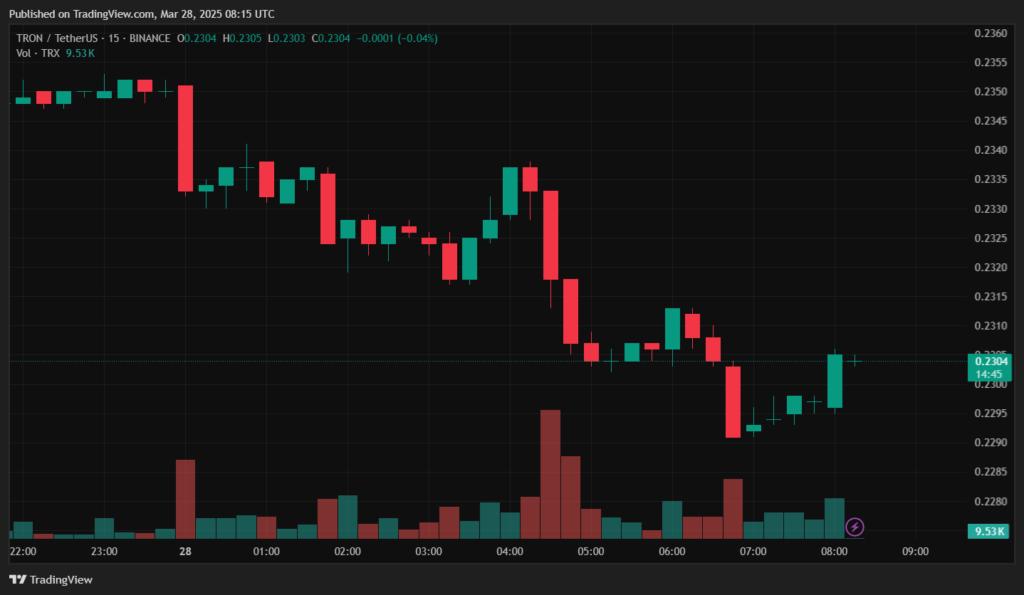1024x595 pixels.
Task: Click the 09:00 time axis label
Action: pyautogui.click(x=916, y=550)
